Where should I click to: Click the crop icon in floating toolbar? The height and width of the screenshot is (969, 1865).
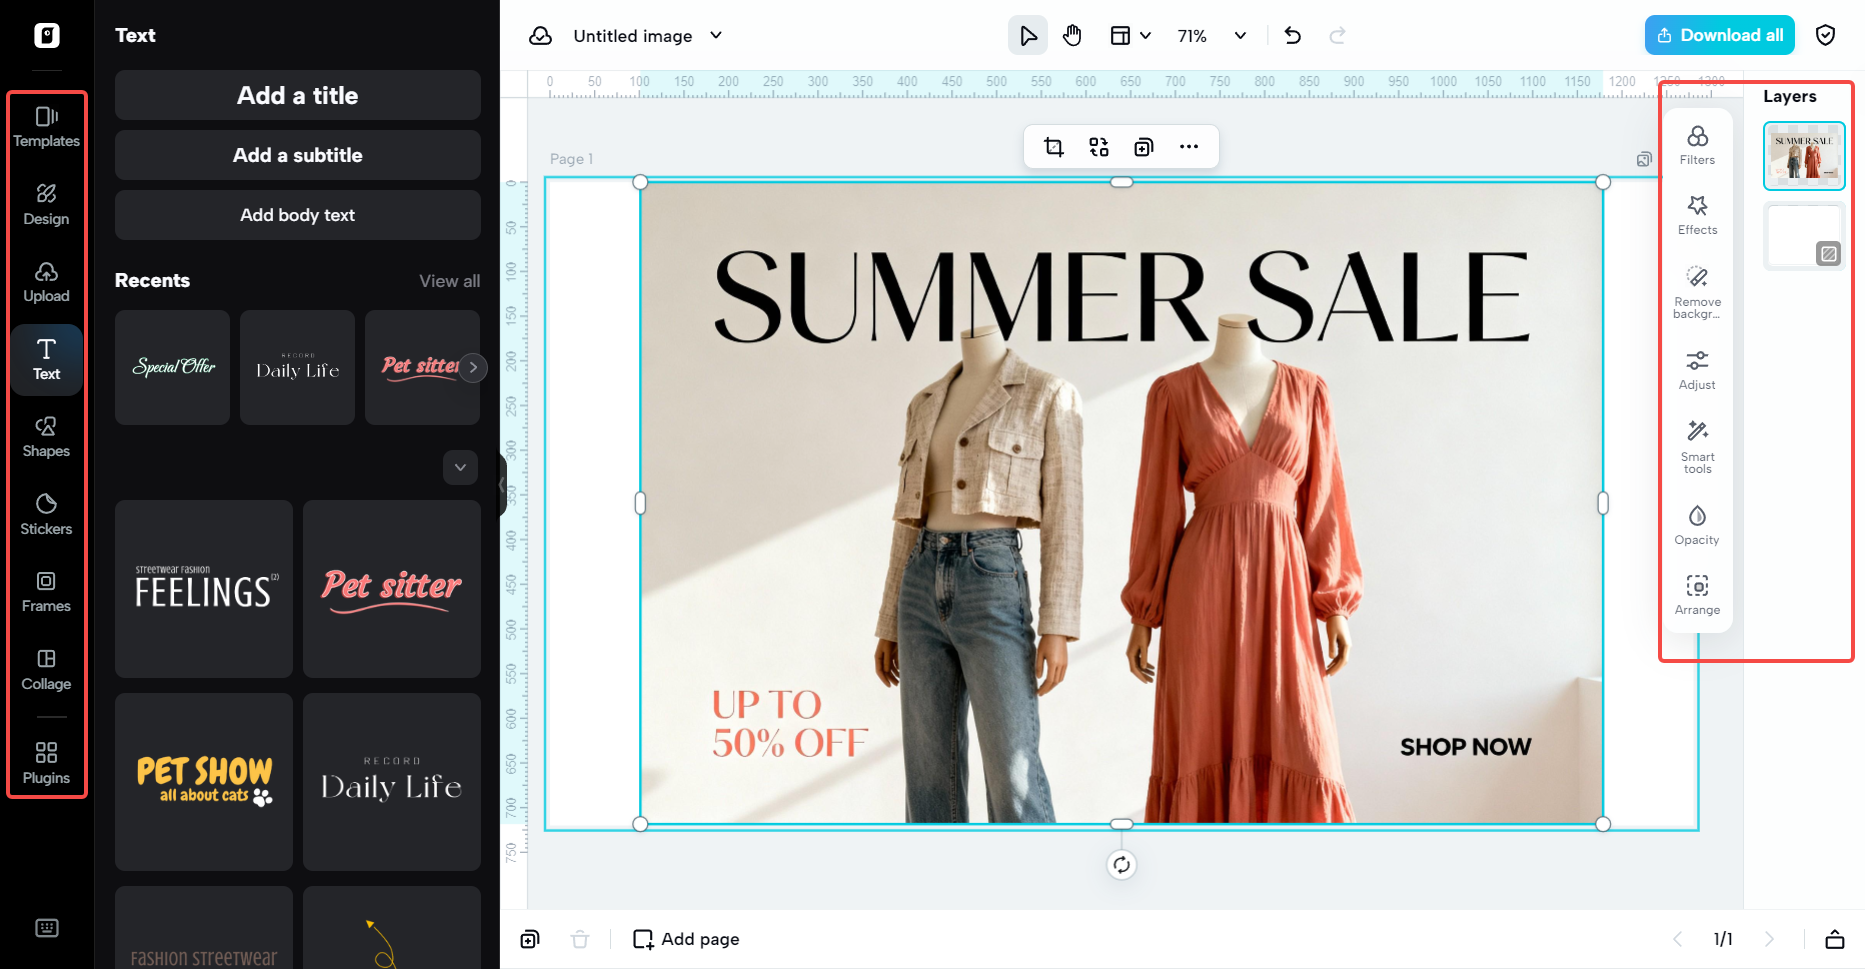(1054, 147)
